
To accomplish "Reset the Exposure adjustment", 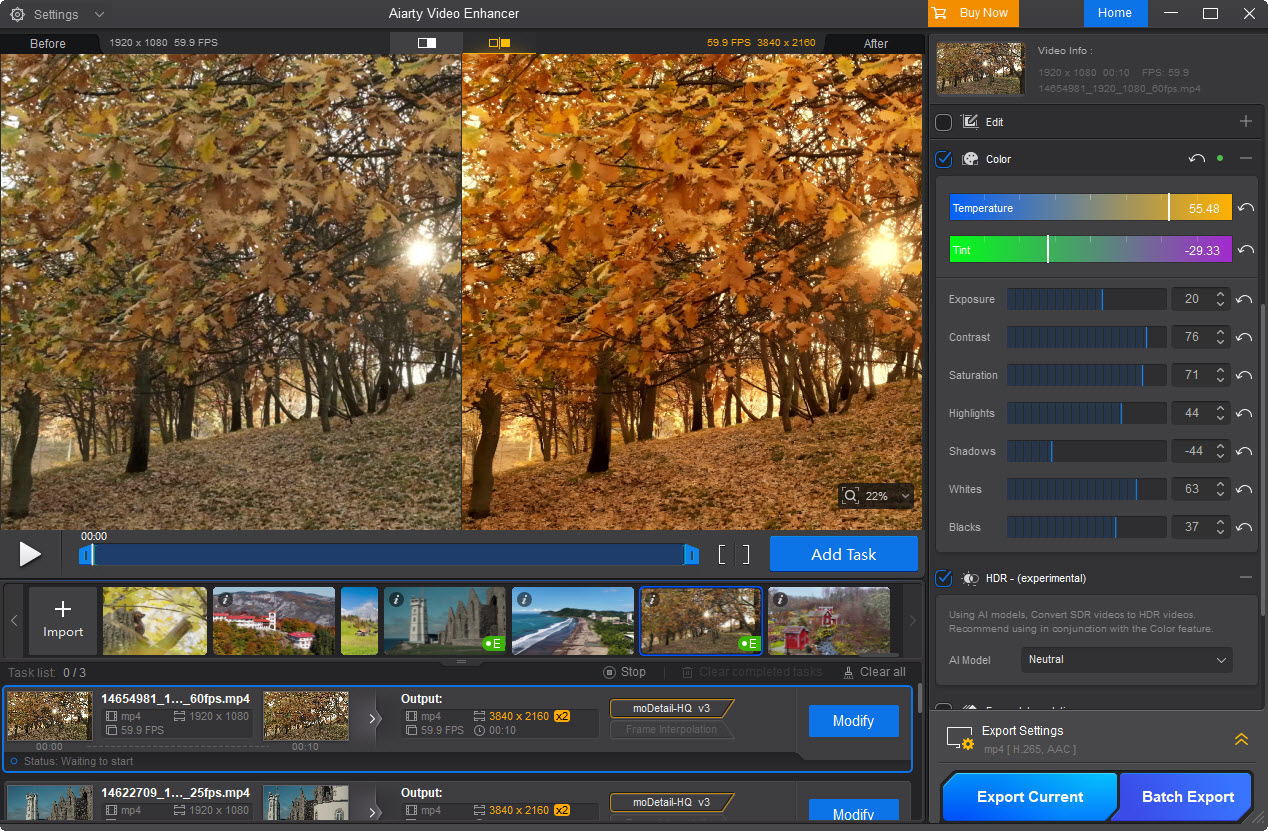I will tap(1244, 300).
